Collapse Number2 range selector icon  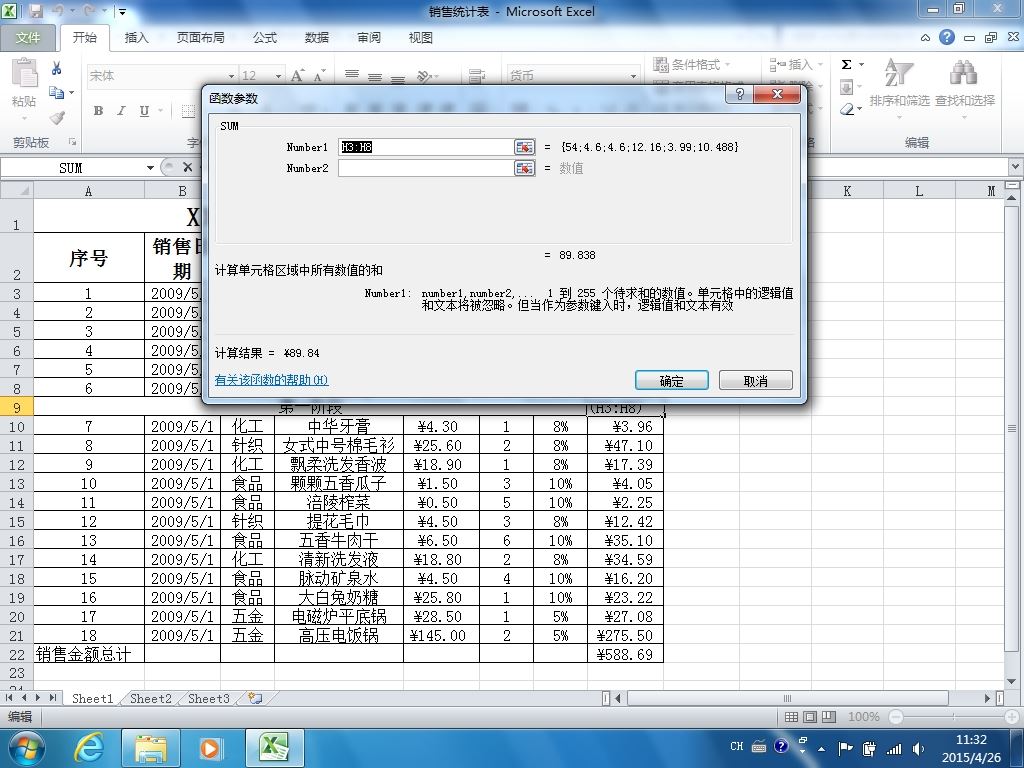click(524, 168)
